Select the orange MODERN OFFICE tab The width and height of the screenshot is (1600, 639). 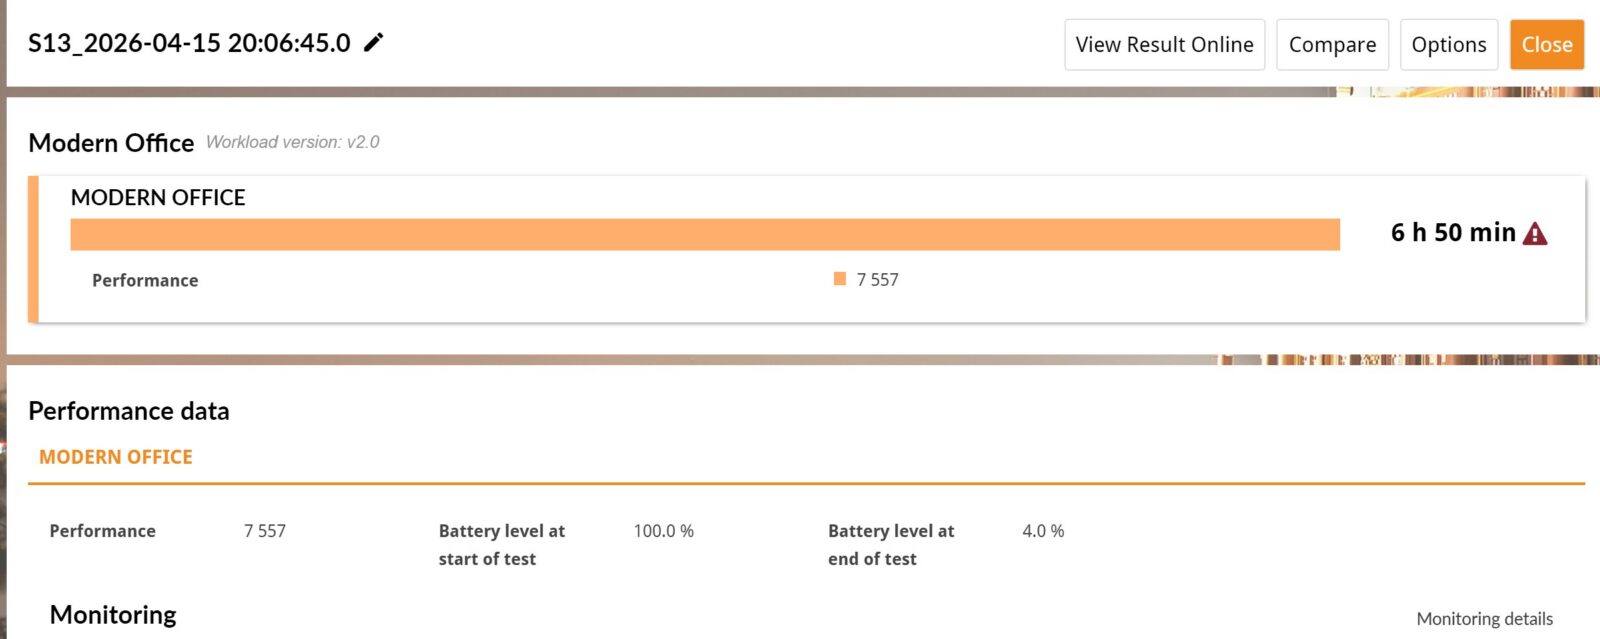(x=116, y=457)
